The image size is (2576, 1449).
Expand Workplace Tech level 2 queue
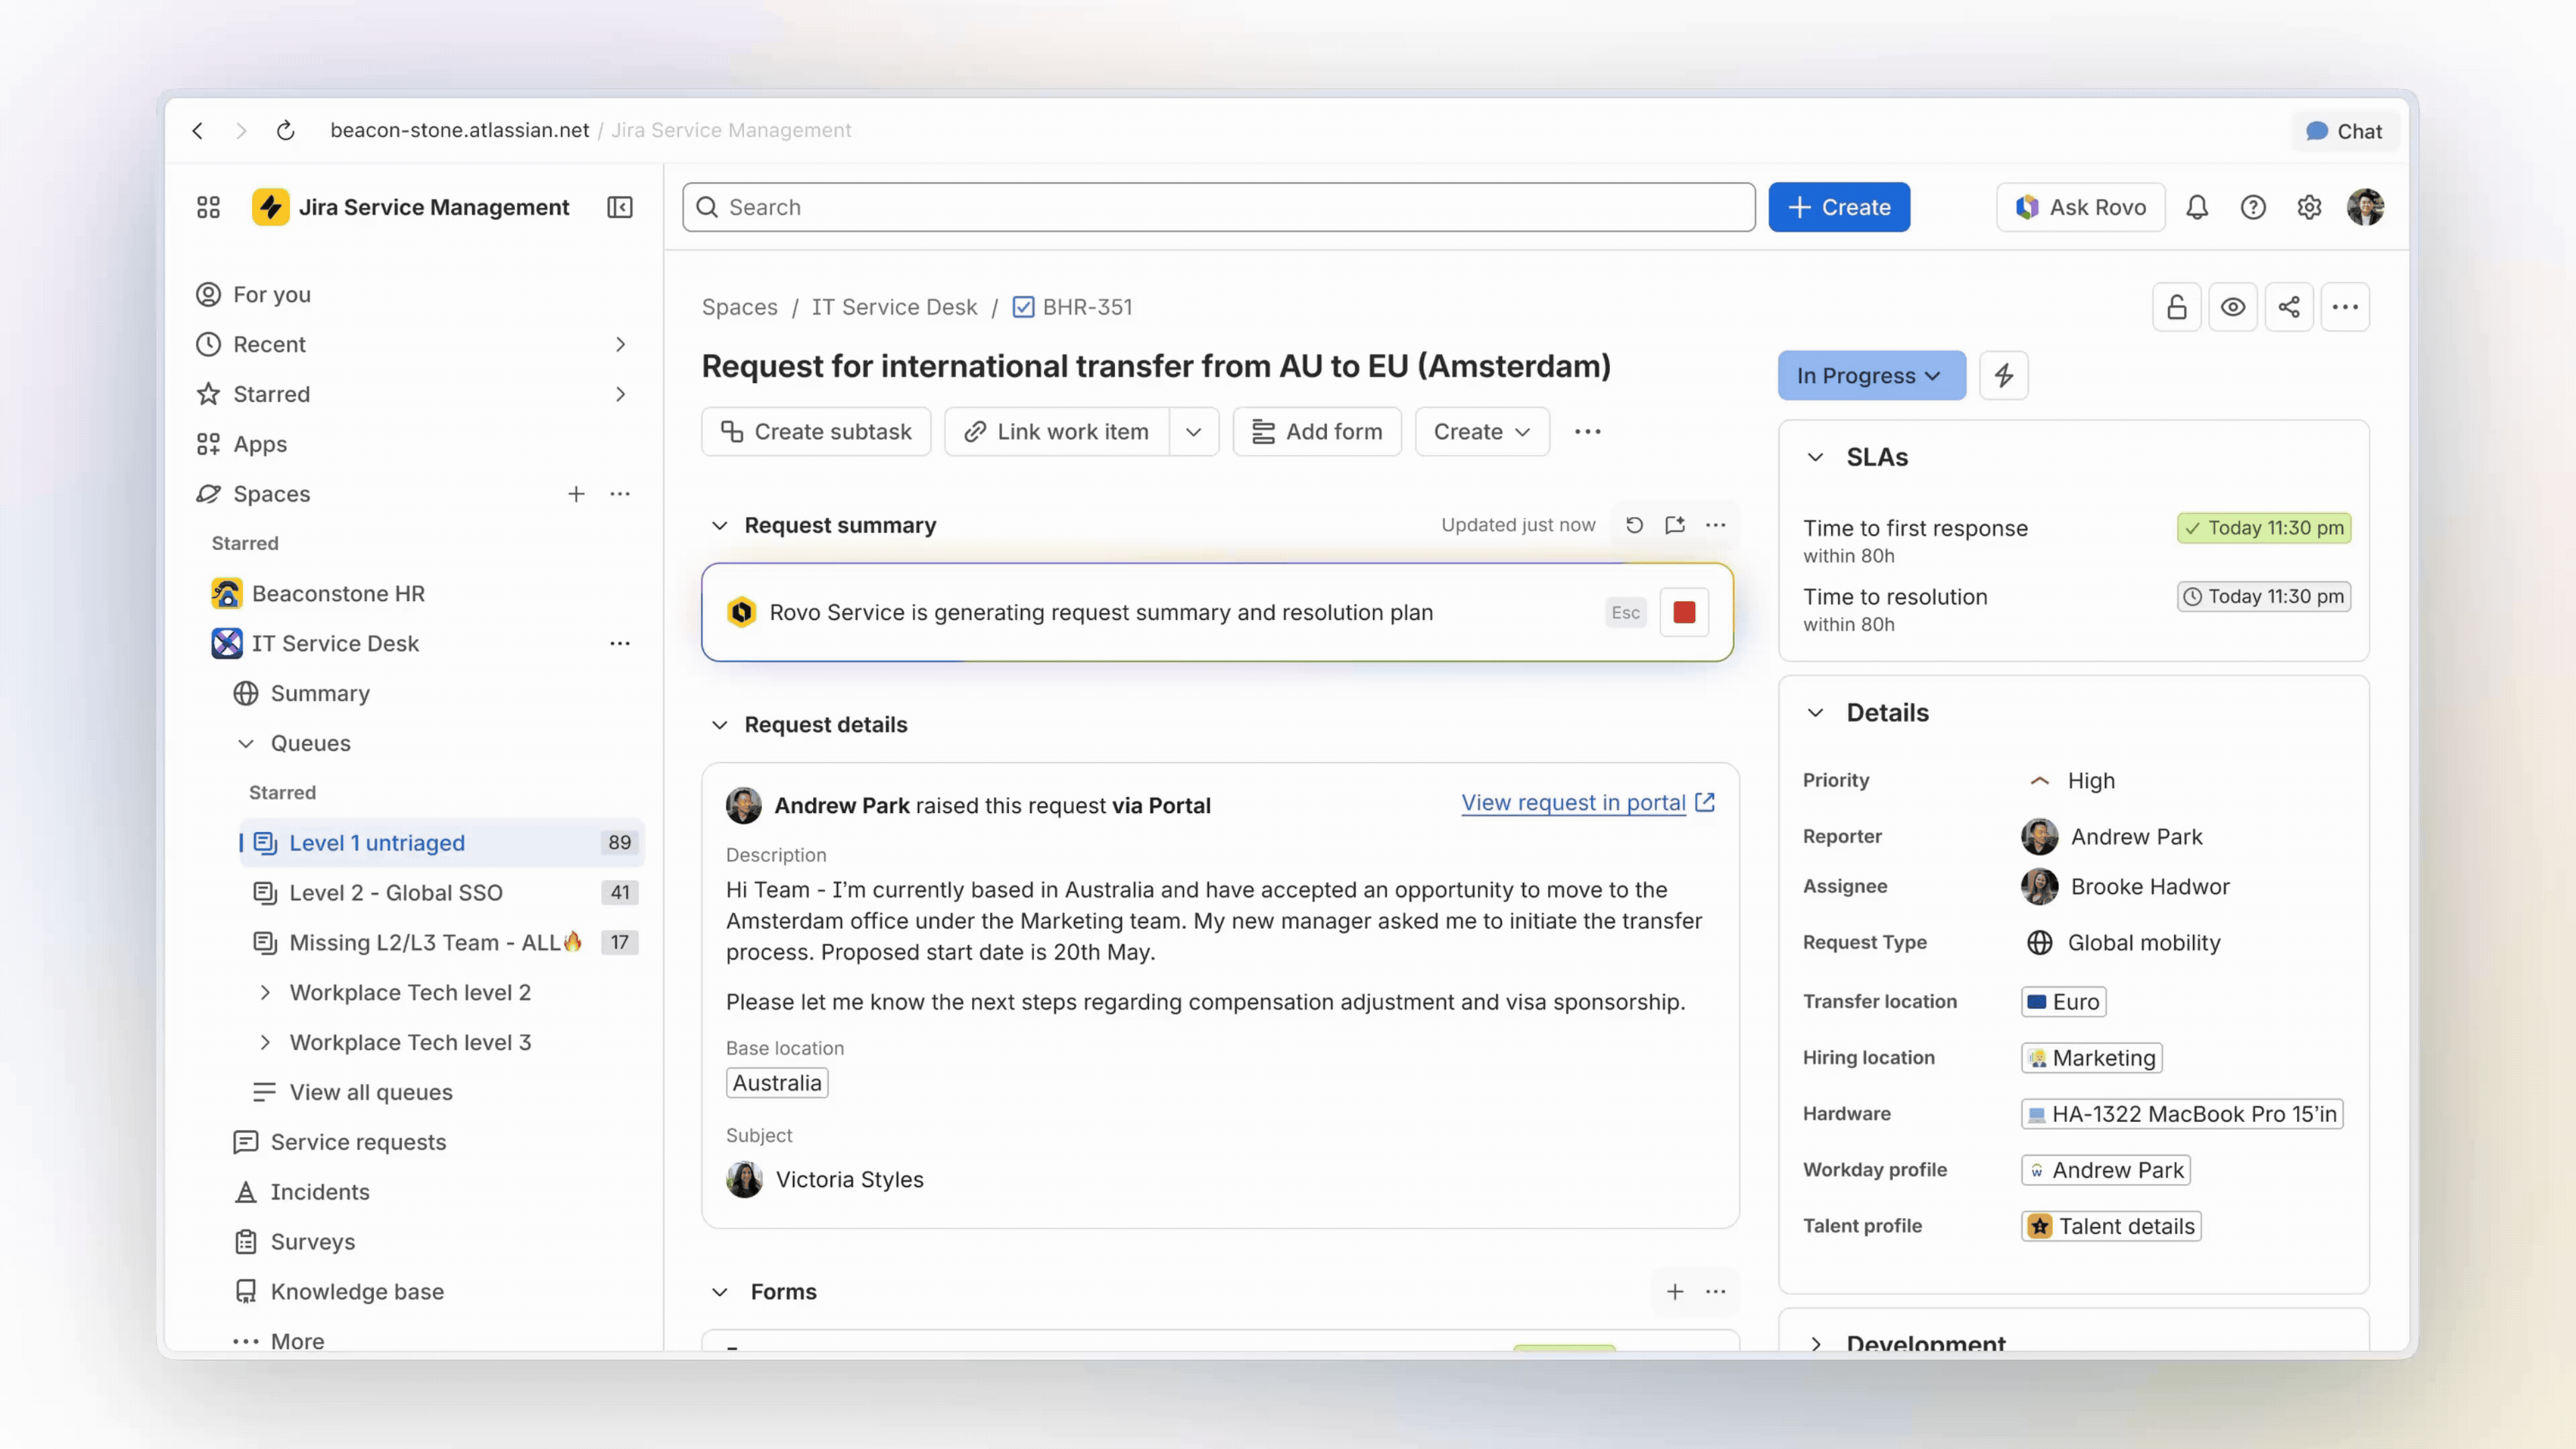pos(265,992)
